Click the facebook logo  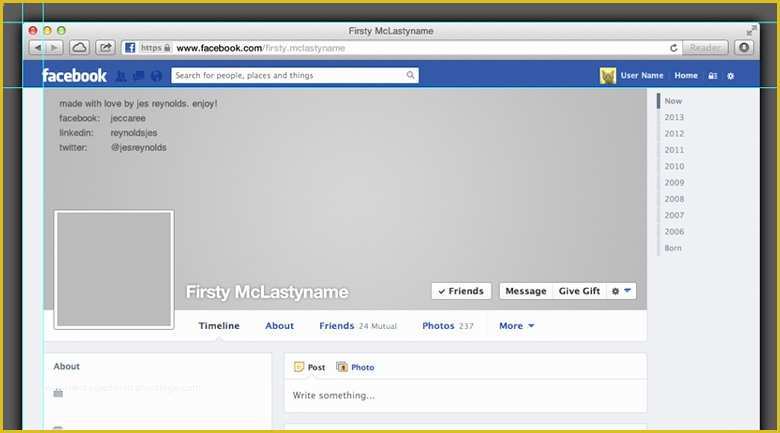(74, 76)
